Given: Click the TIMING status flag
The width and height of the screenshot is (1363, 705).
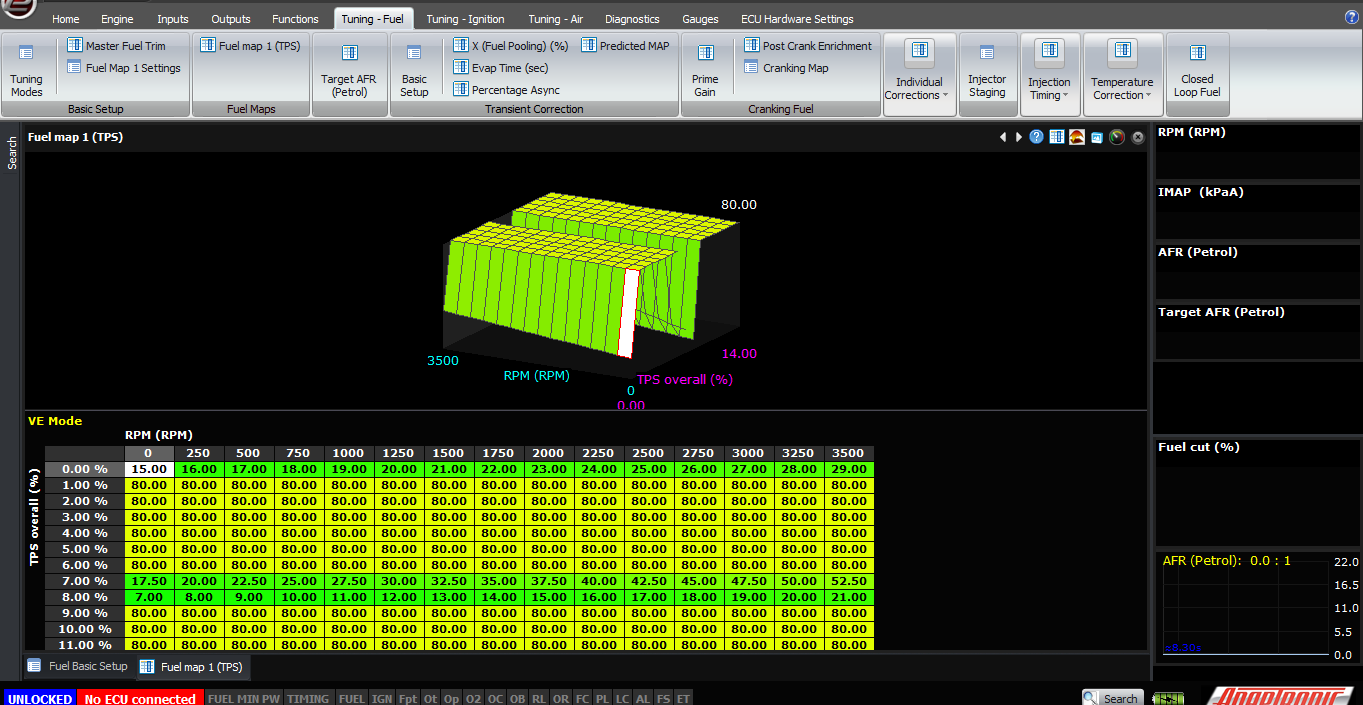Looking at the screenshot, I should 308,698.
